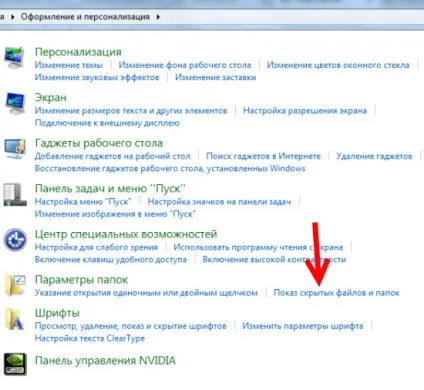
Task: Expand arrow after Оформление и персонализация breadcrumb
Action: (x=158, y=17)
